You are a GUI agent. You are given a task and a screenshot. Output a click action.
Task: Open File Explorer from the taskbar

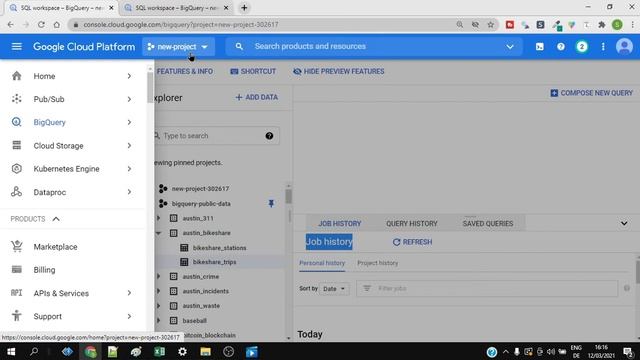point(205,351)
